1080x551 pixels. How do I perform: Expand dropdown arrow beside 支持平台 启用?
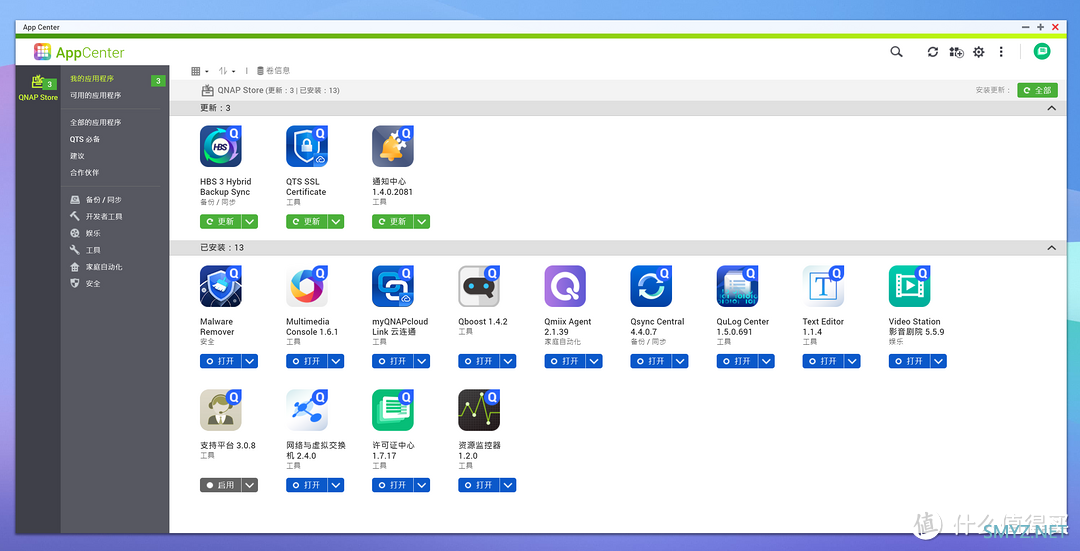[x=249, y=485]
